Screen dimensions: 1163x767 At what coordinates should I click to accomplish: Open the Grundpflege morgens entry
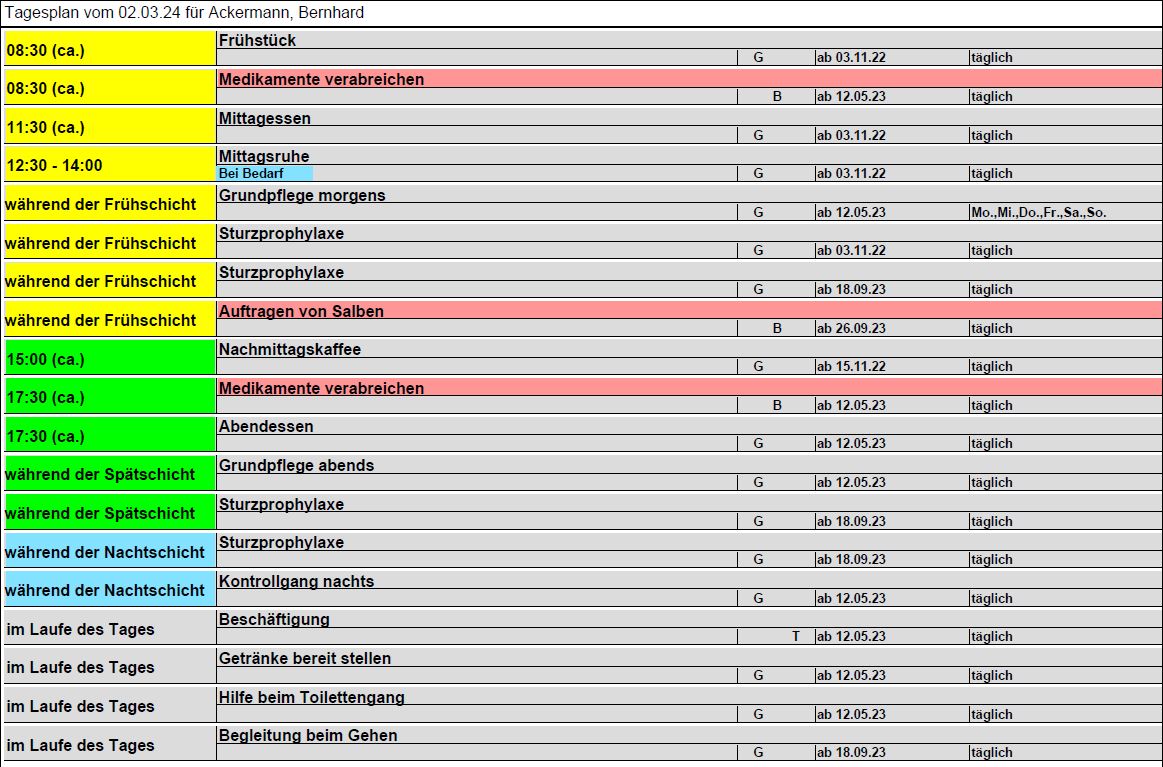(302, 195)
